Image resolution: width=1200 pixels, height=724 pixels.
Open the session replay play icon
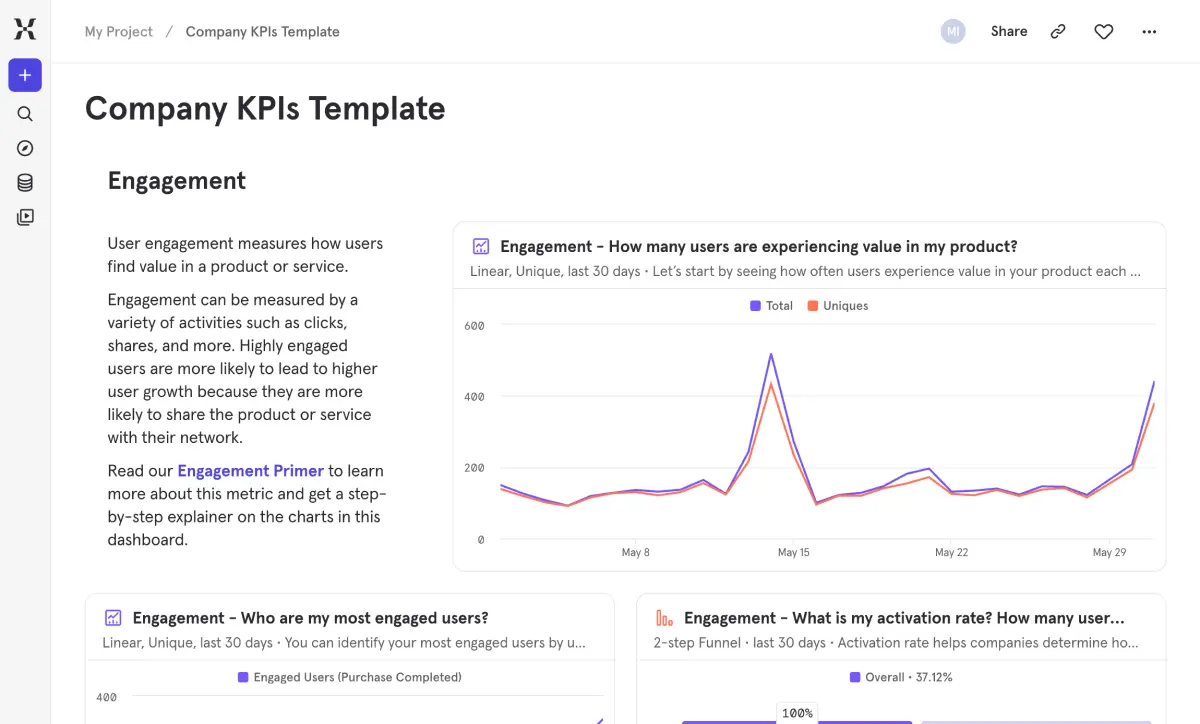25,216
